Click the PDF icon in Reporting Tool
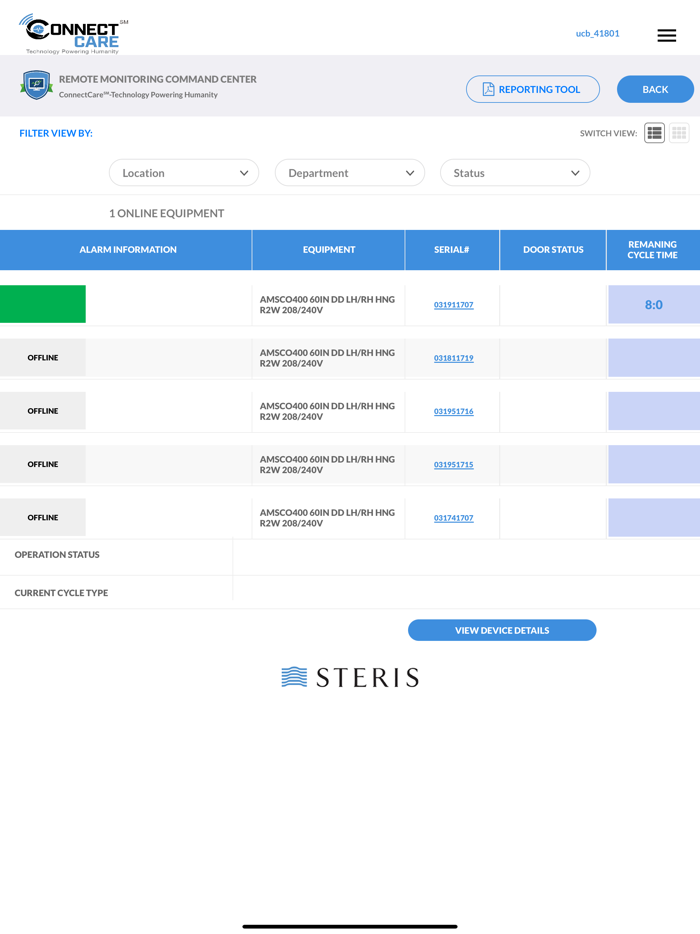This screenshot has height=934, width=700. pos(489,89)
